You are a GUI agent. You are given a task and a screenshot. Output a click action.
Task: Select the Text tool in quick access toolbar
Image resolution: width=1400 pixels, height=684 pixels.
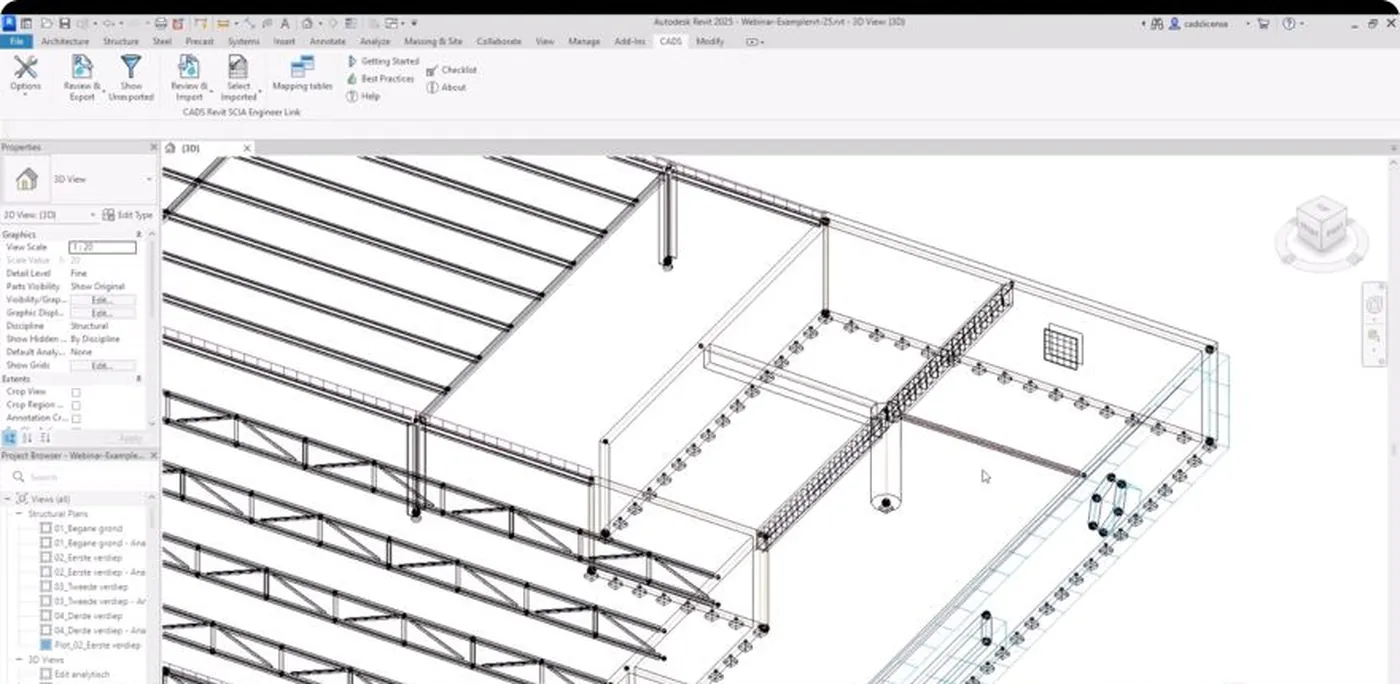pyautogui.click(x=285, y=23)
